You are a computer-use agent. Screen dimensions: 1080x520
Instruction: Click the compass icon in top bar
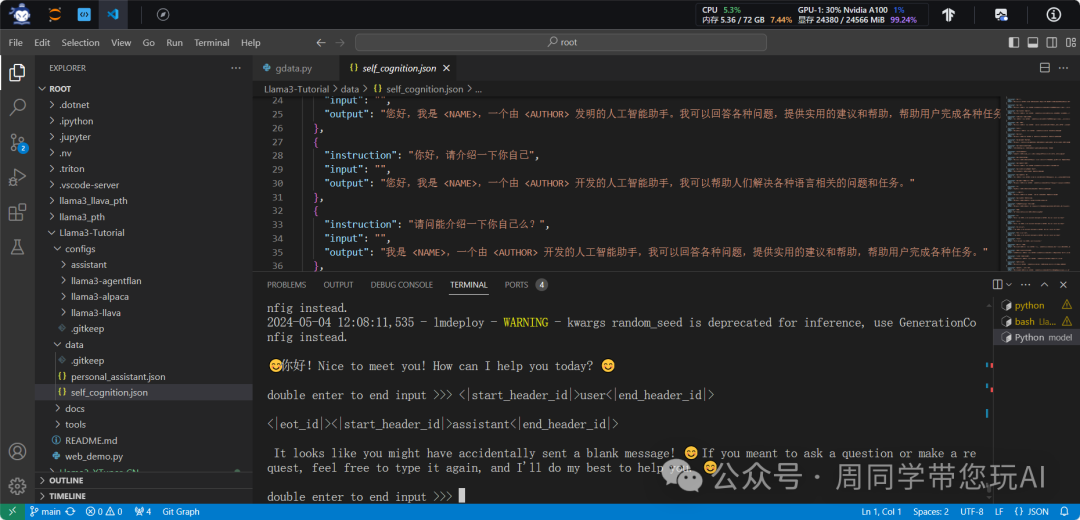coord(163,14)
